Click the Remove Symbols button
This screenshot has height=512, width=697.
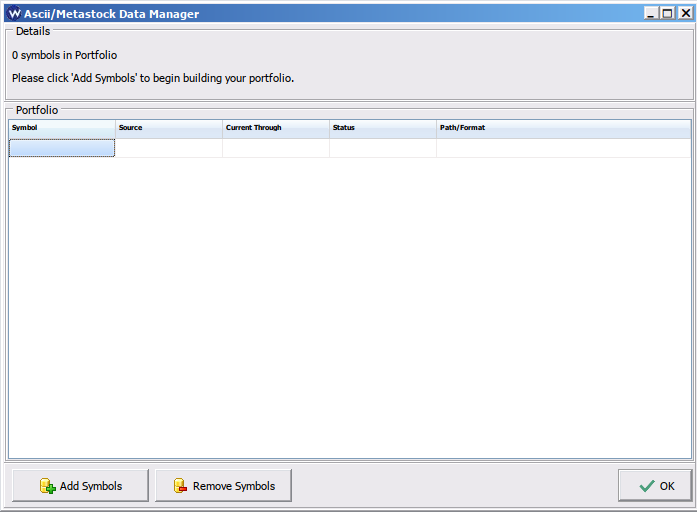223,485
